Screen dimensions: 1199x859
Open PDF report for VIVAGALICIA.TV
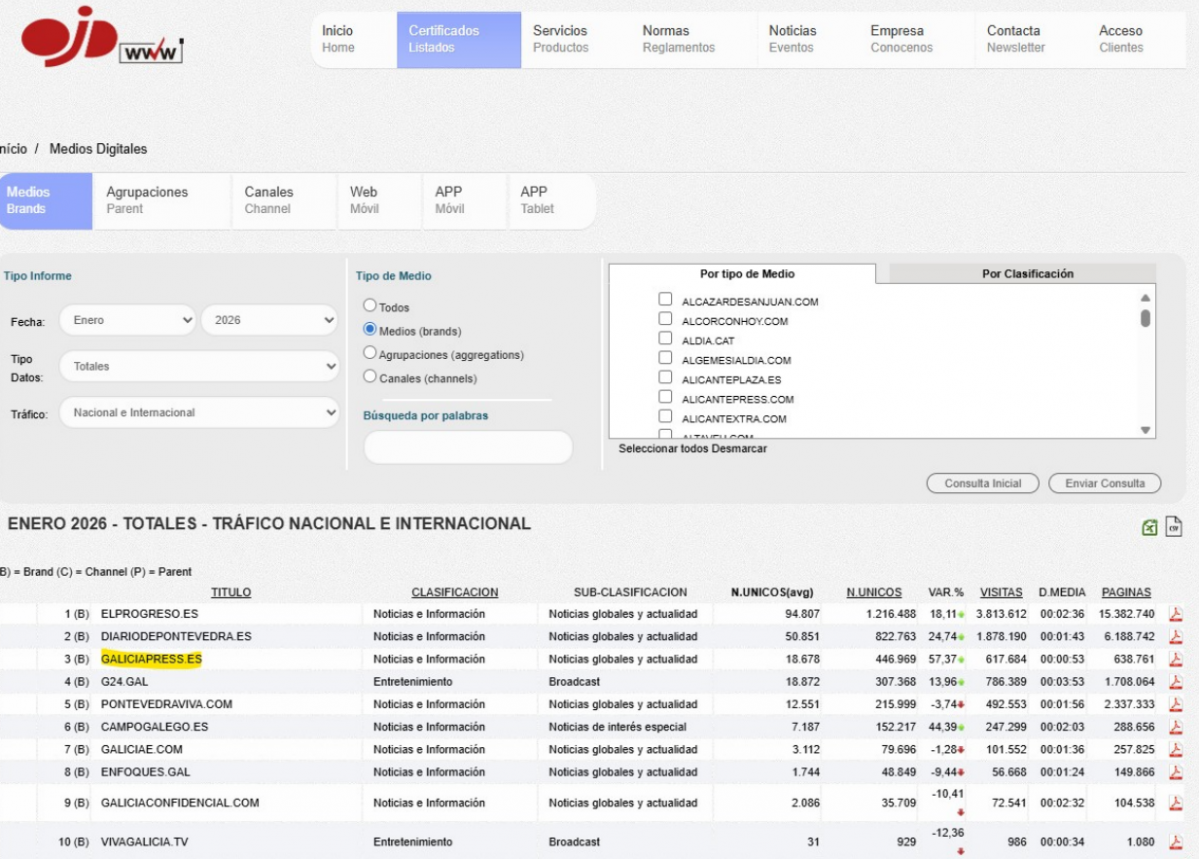pos(1176,842)
